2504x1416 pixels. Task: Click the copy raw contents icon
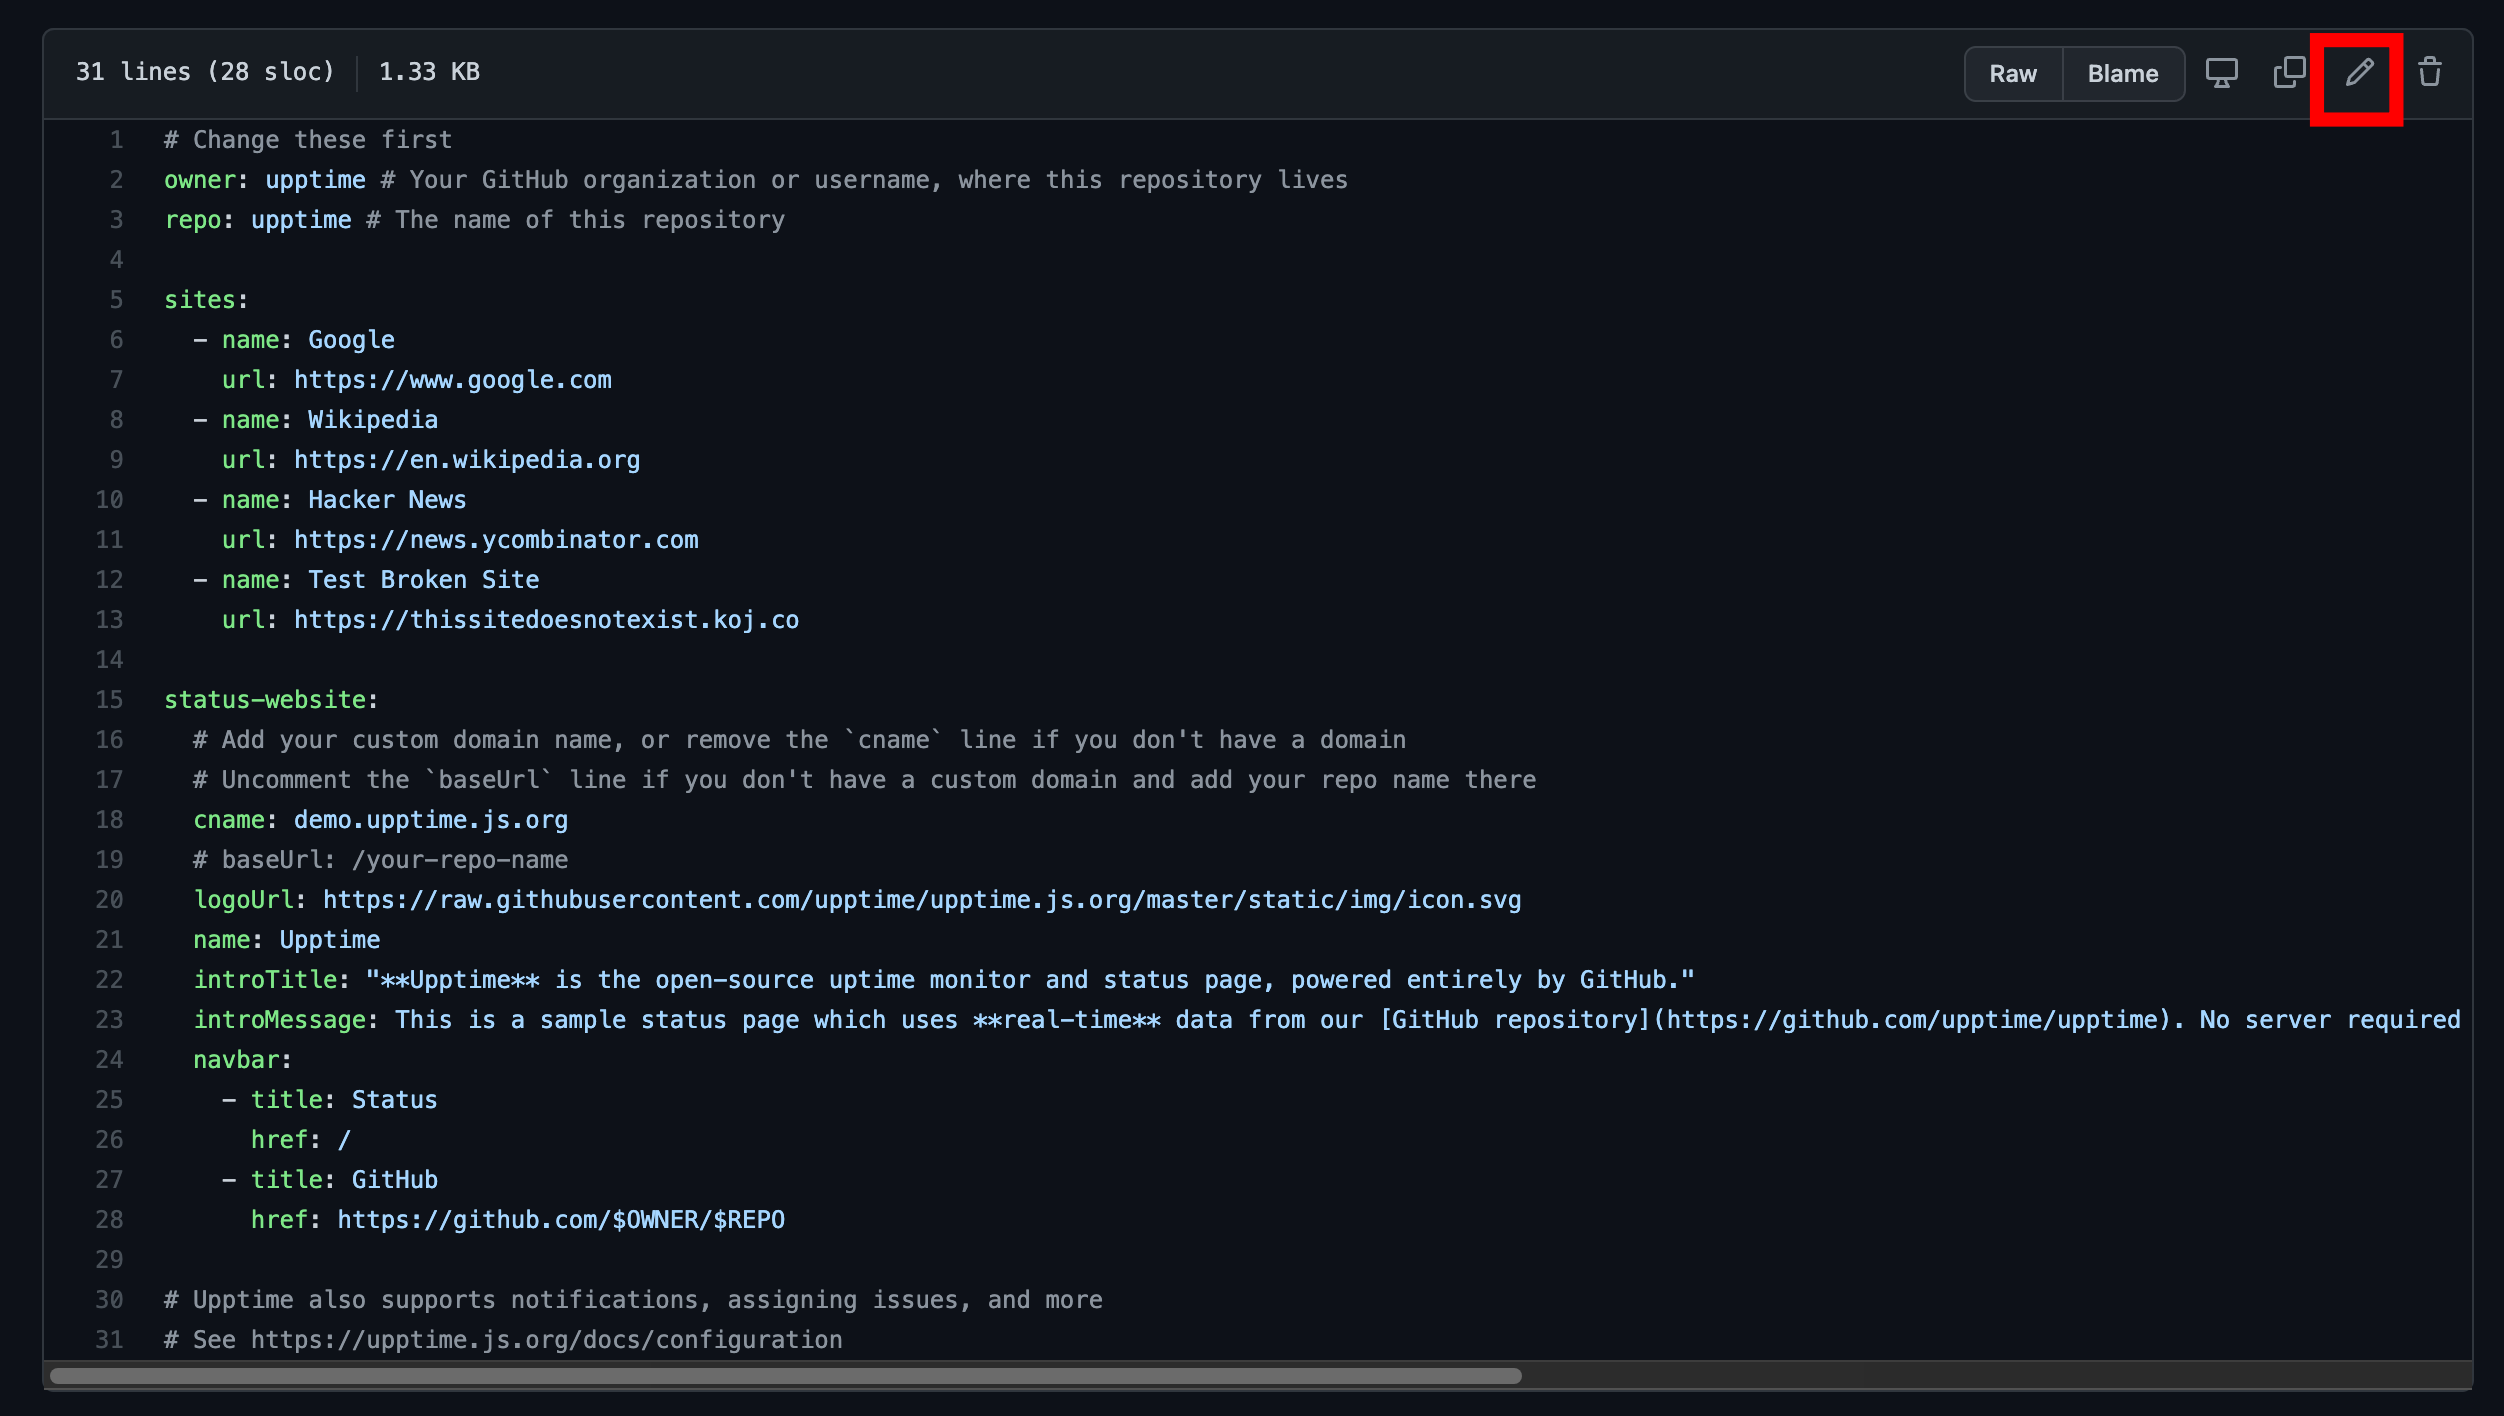pos(2289,73)
